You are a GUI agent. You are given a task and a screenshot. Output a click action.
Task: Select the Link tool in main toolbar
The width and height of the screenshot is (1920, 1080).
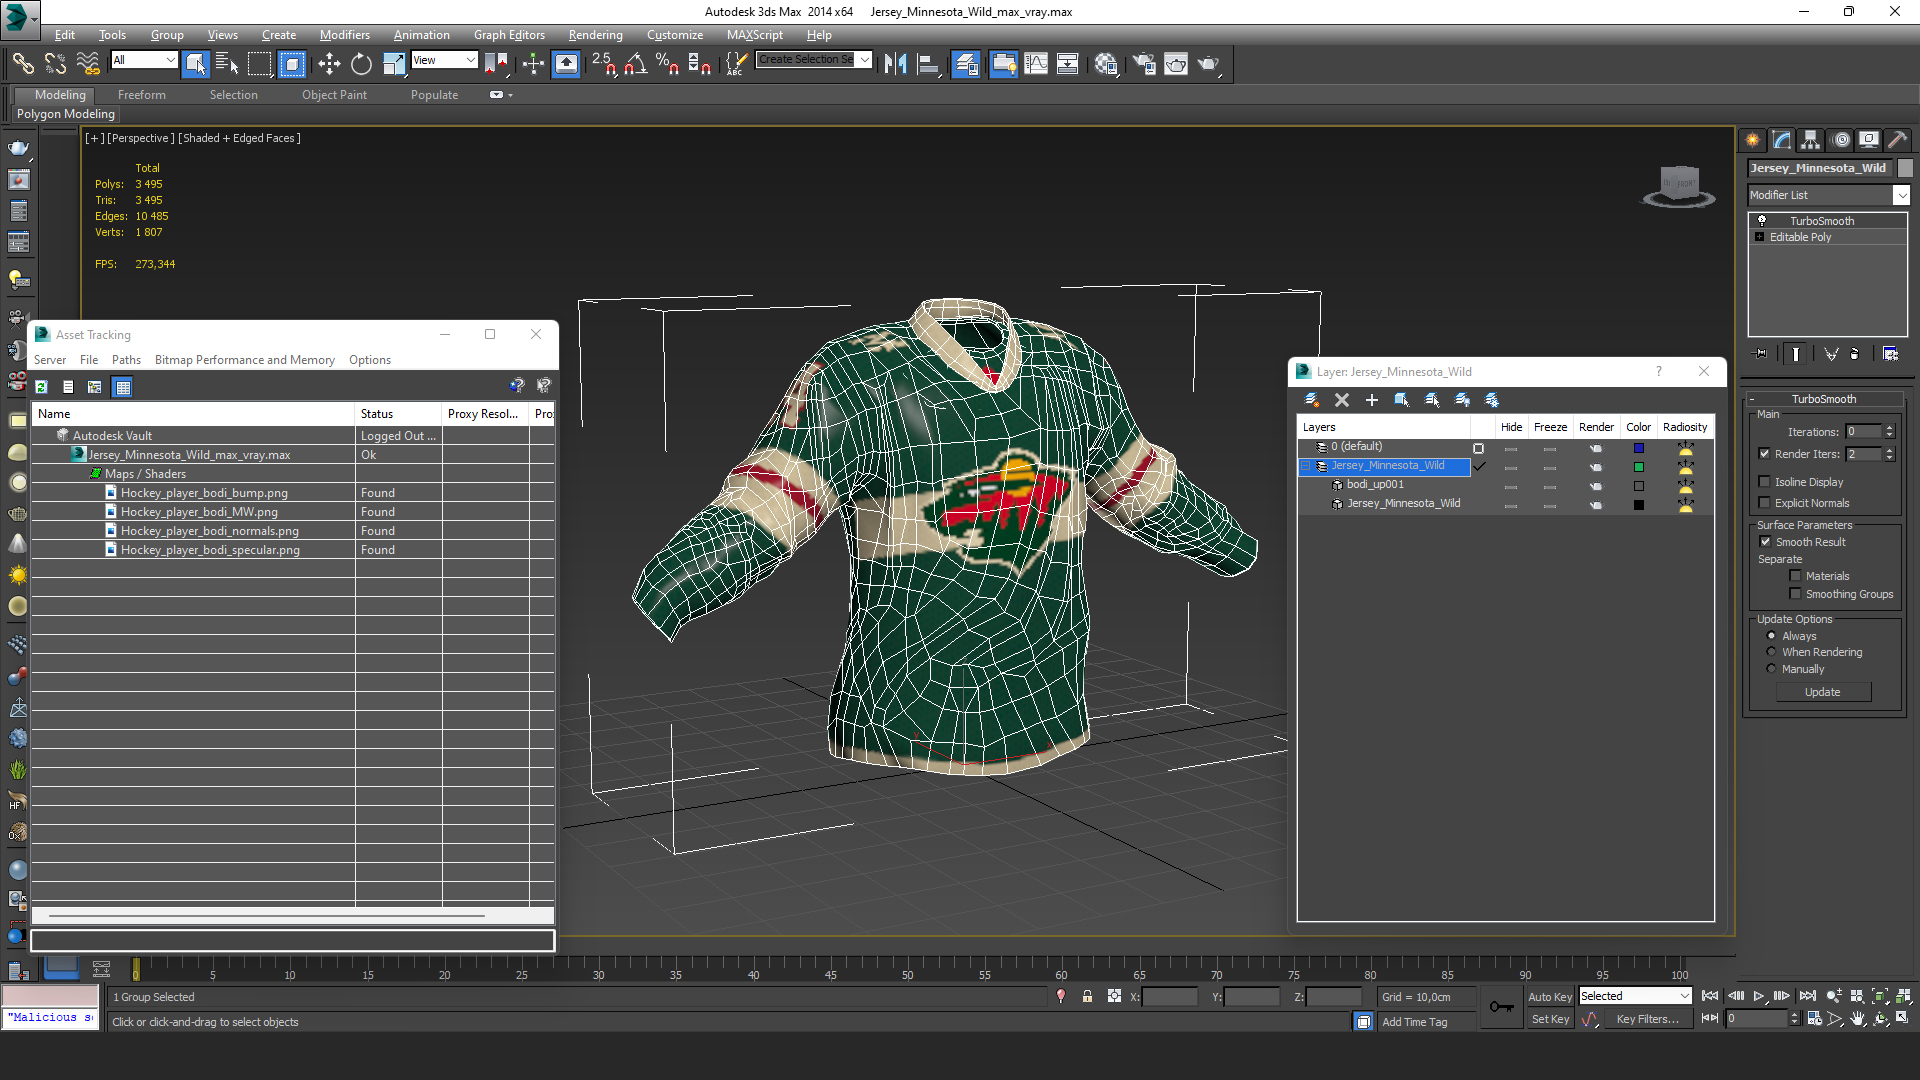click(x=22, y=64)
